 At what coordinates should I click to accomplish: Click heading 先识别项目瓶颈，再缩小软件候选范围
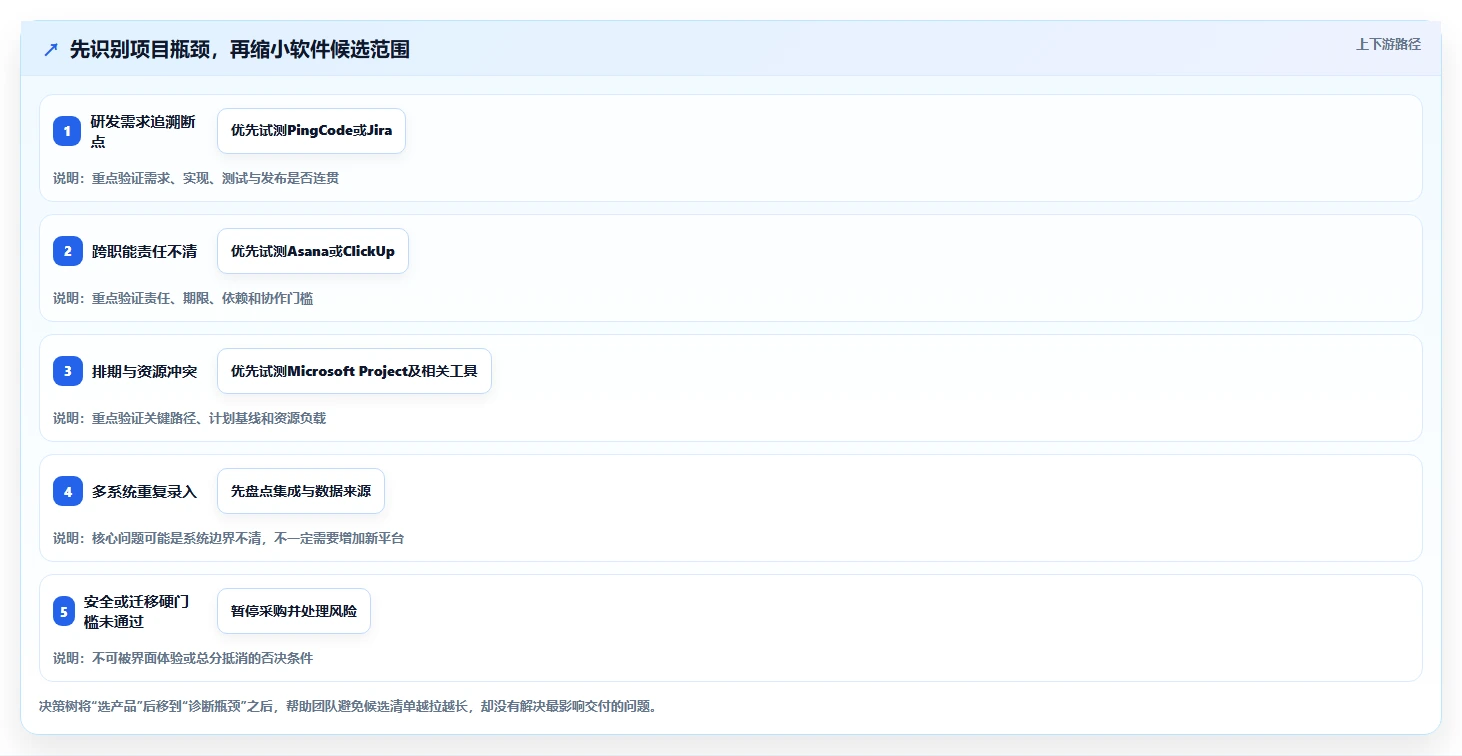(240, 49)
